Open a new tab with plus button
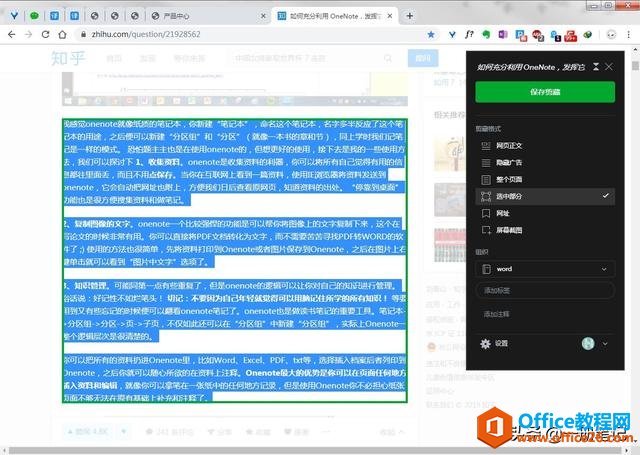The height and width of the screenshot is (455, 640). click(x=409, y=16)
